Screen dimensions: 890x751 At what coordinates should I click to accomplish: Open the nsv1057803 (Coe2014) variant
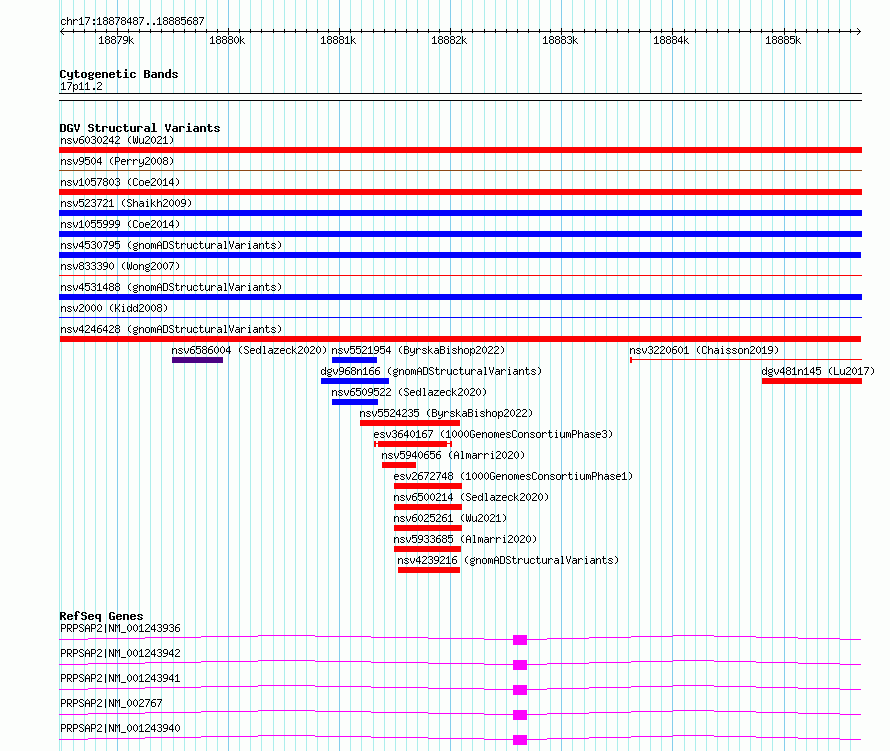[120, 182]
